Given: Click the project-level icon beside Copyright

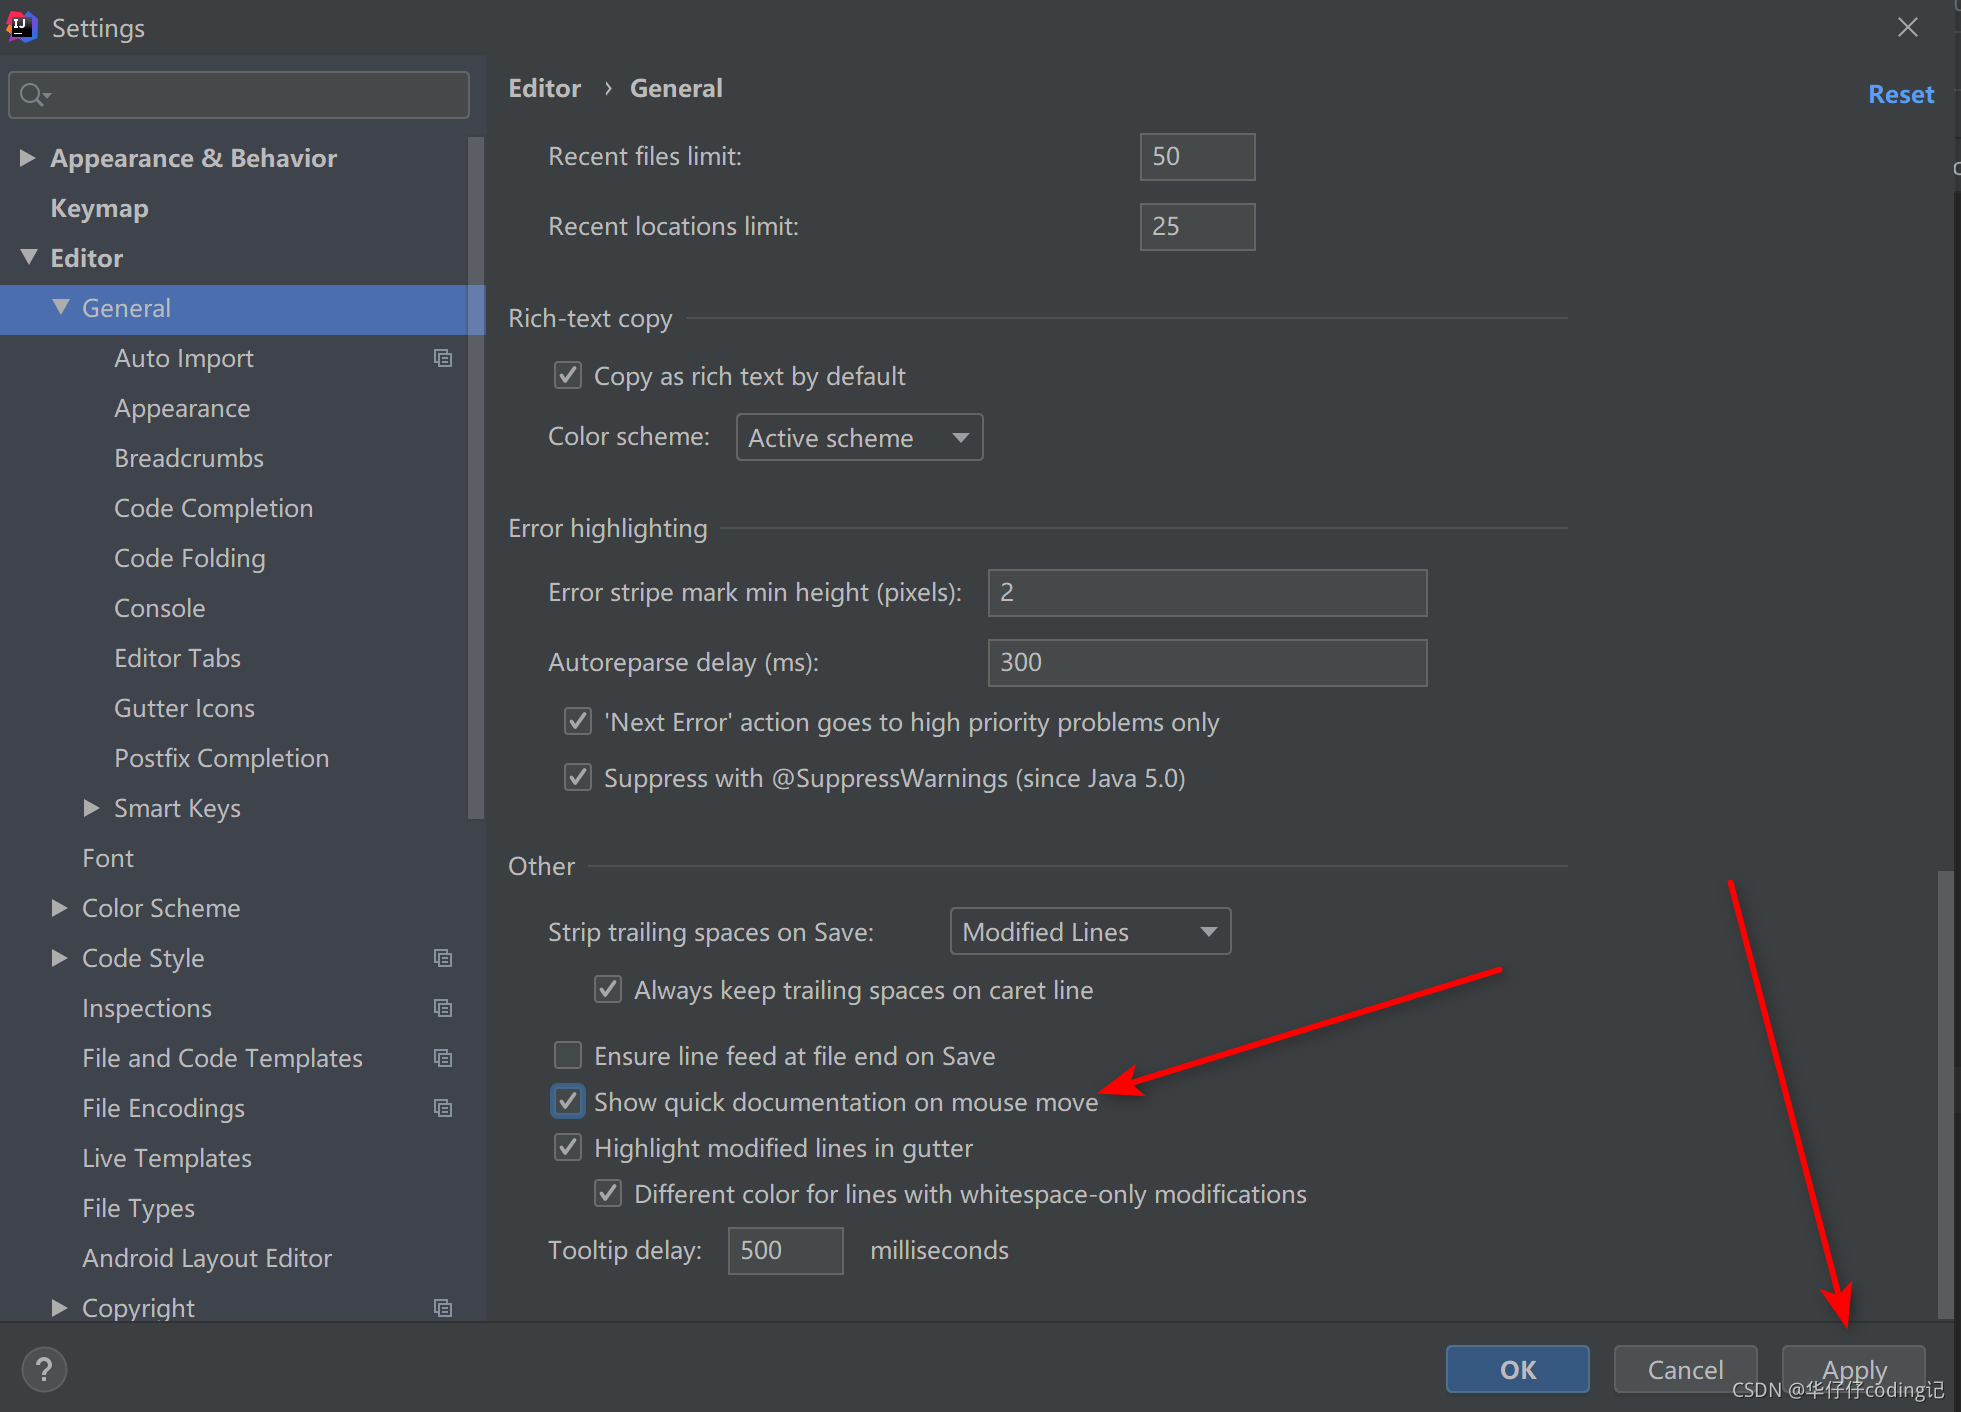Looking at the screenshot, I should click(x=443, y=1308).
